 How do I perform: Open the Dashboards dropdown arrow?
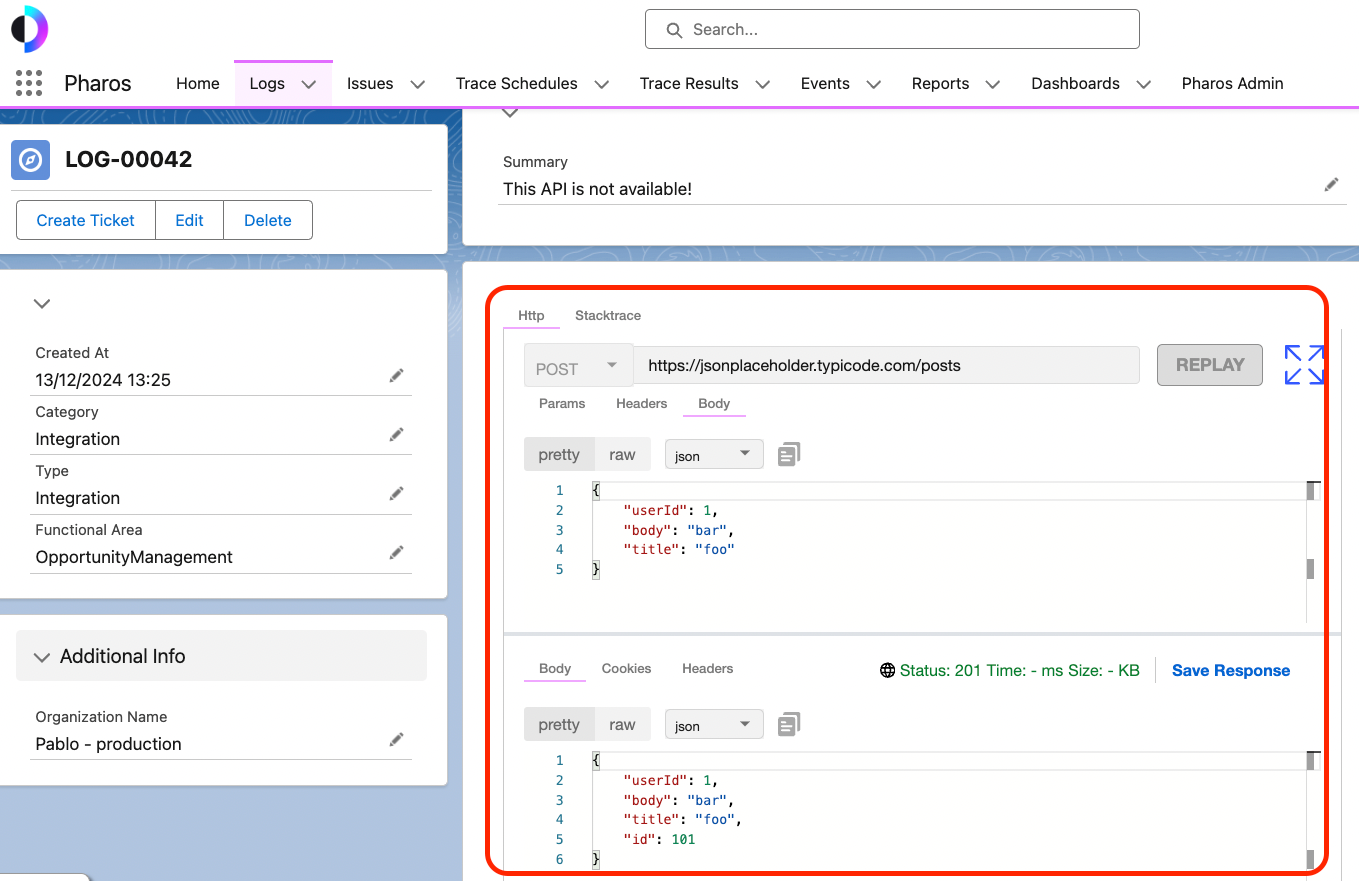(x=1144, y=85)
